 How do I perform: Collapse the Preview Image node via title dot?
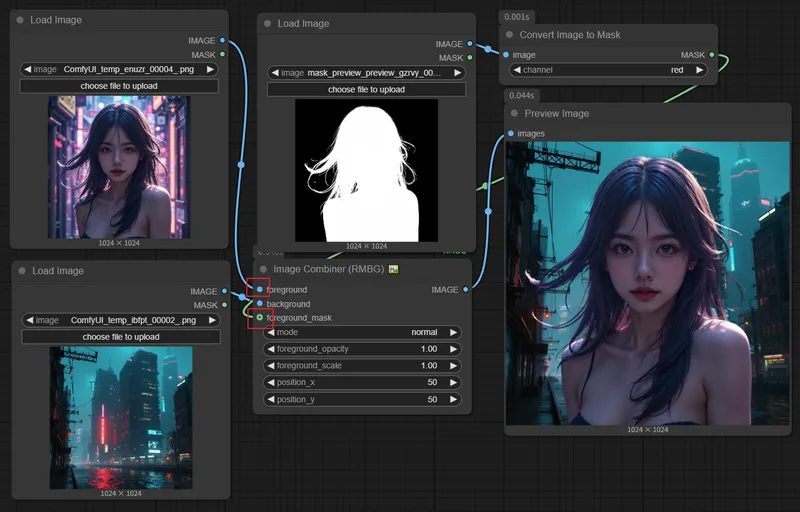[x=513, y=114]
